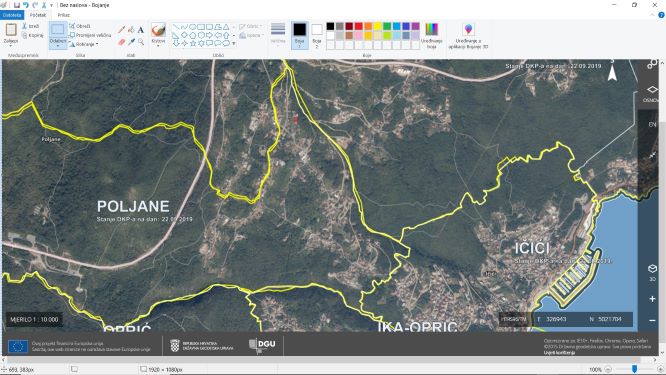Pick the red color swatch
666x375 pixels.
pyautogui.click(x=358, y=26)
